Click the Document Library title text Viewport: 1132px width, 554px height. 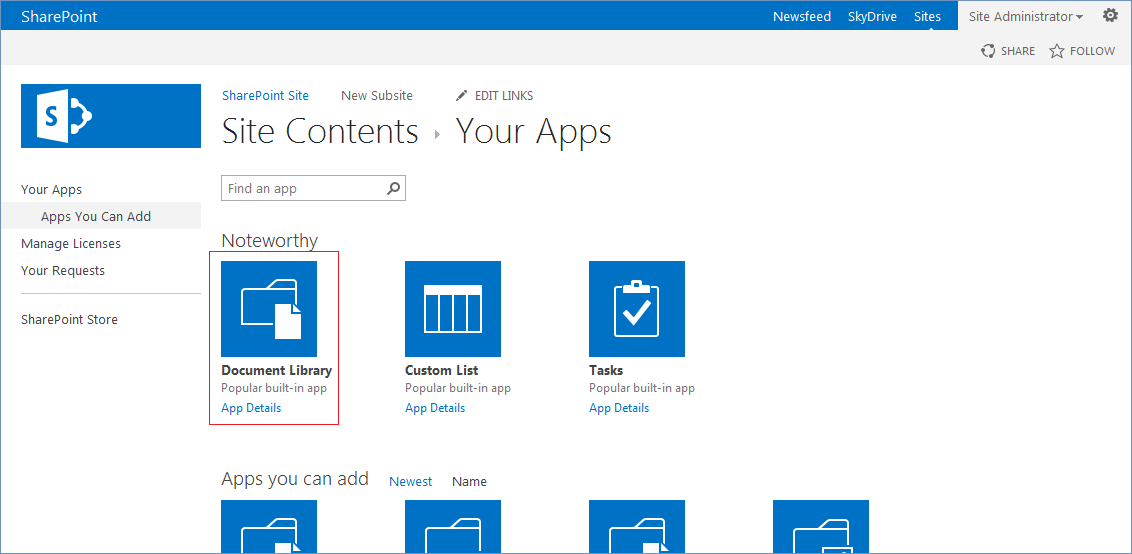coord(277,371)
